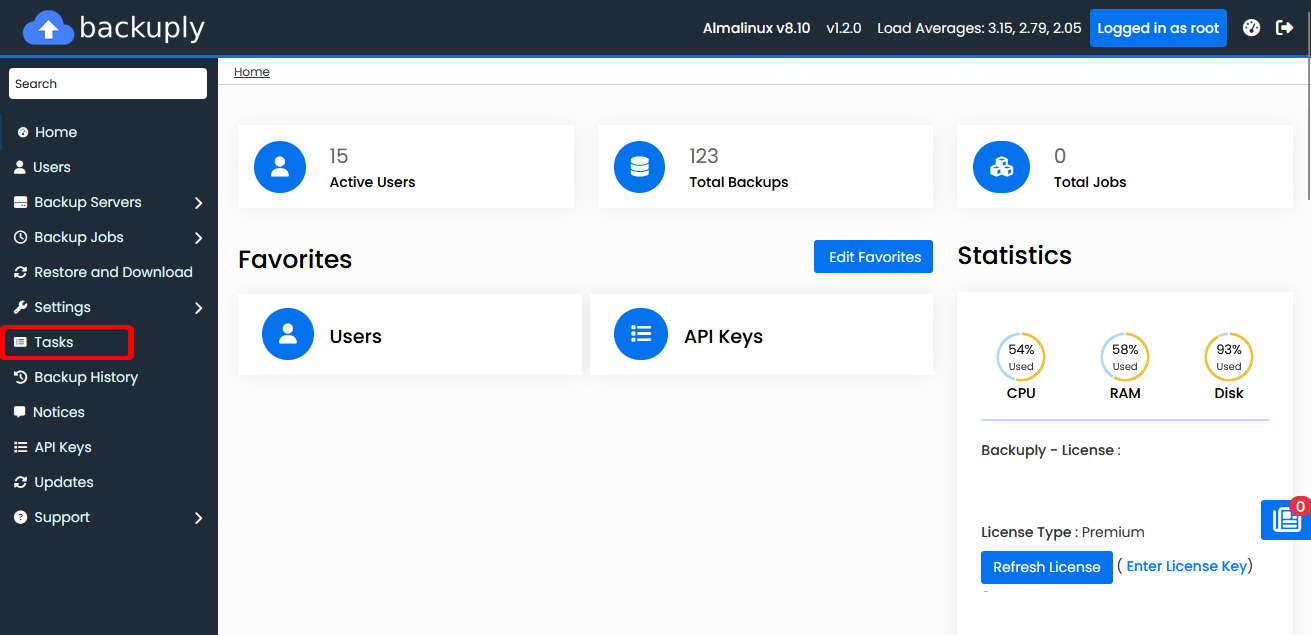Image resolution: width=1311 pixels, height=635 pixels.
Task: Expand the Backup Servers submenu
Action: 198,203
